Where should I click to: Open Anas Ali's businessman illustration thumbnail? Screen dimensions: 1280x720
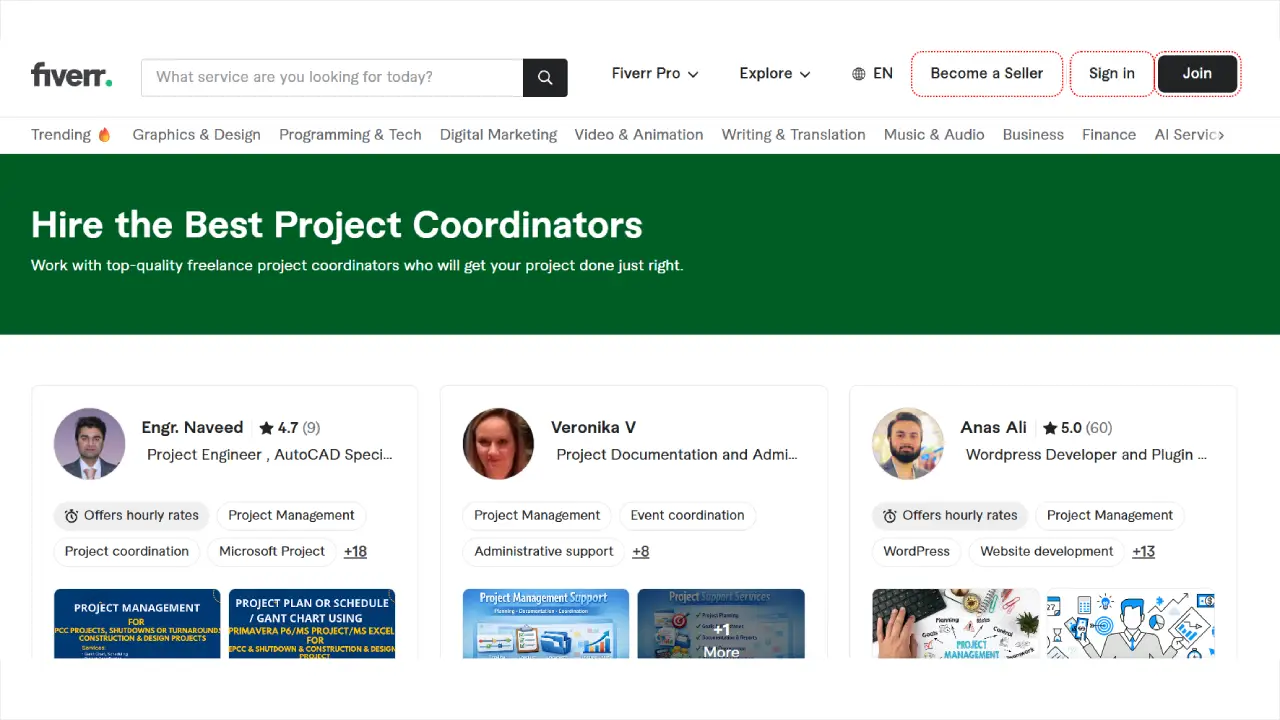point(1131,623)
